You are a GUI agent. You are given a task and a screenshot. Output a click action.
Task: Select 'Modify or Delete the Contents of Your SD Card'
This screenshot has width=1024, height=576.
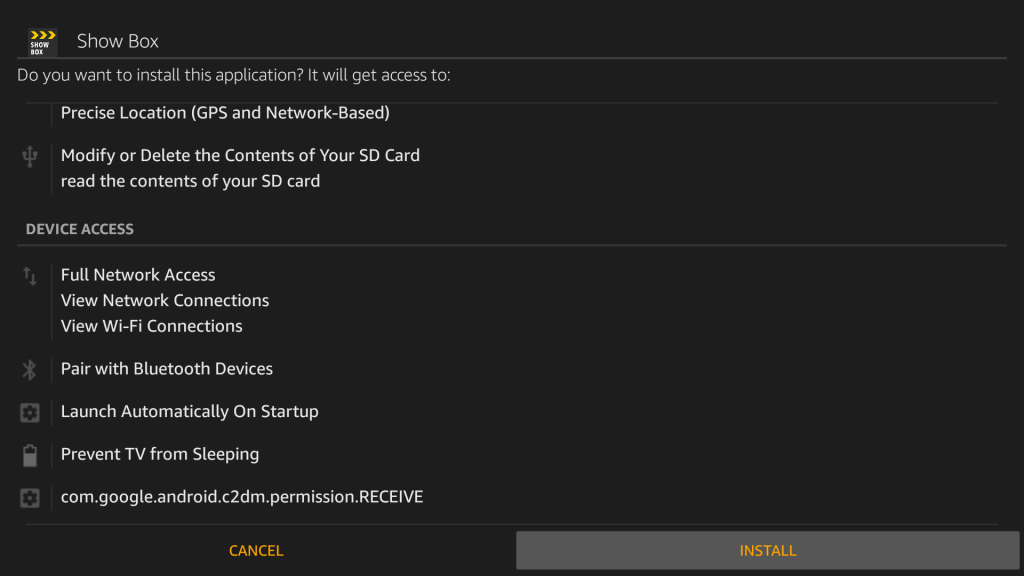click(x=240, y=155)
